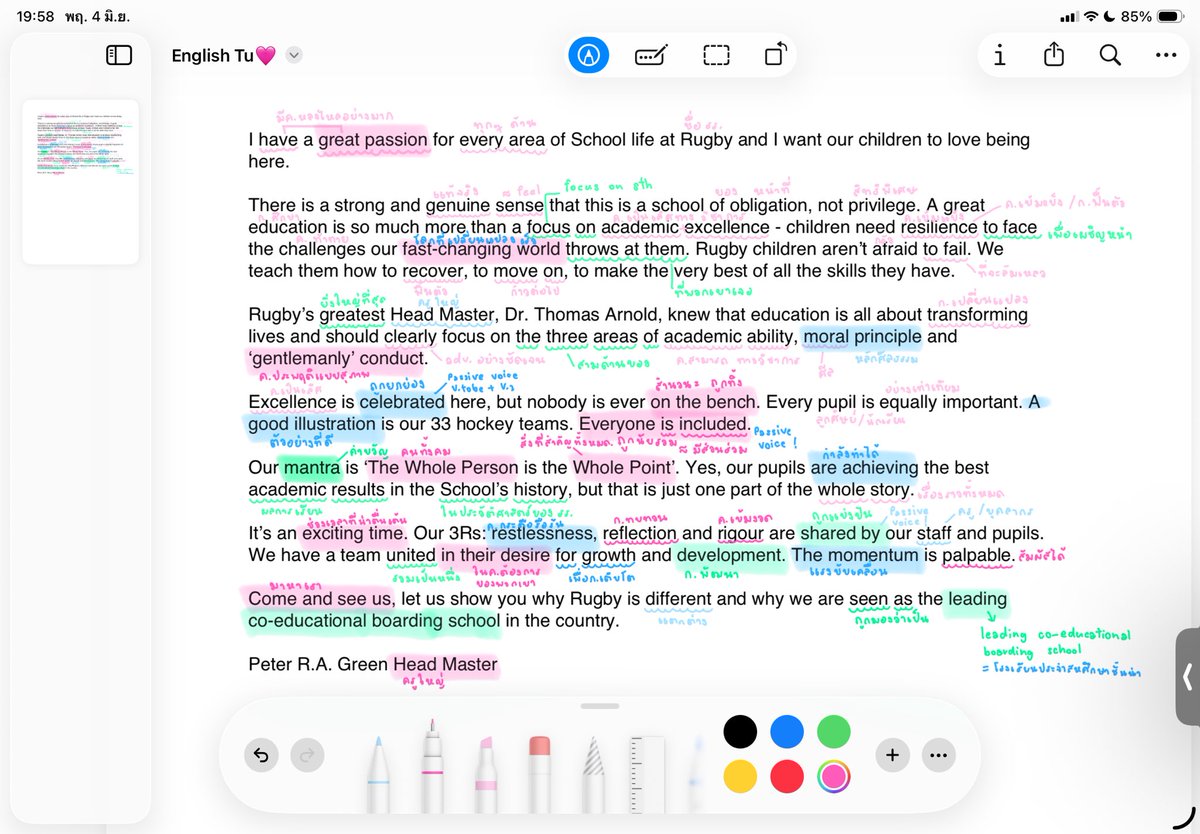
Task: Tap the redo arrow button
Action: pyautogui.click(x=308, y=755)
